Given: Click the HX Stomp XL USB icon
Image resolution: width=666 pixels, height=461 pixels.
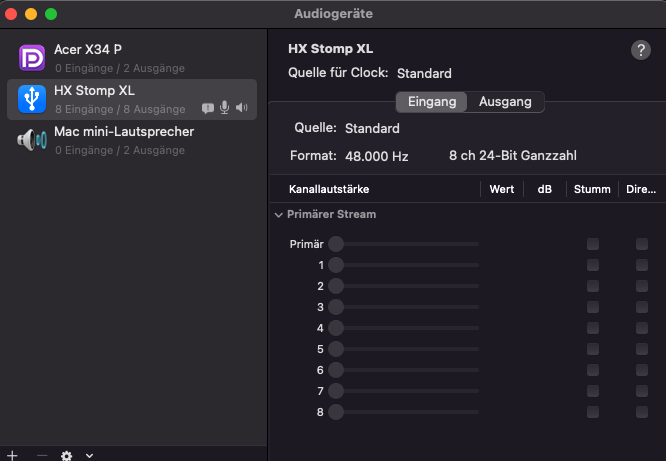Looking at the screenshot, I should (x=32, y=99).
